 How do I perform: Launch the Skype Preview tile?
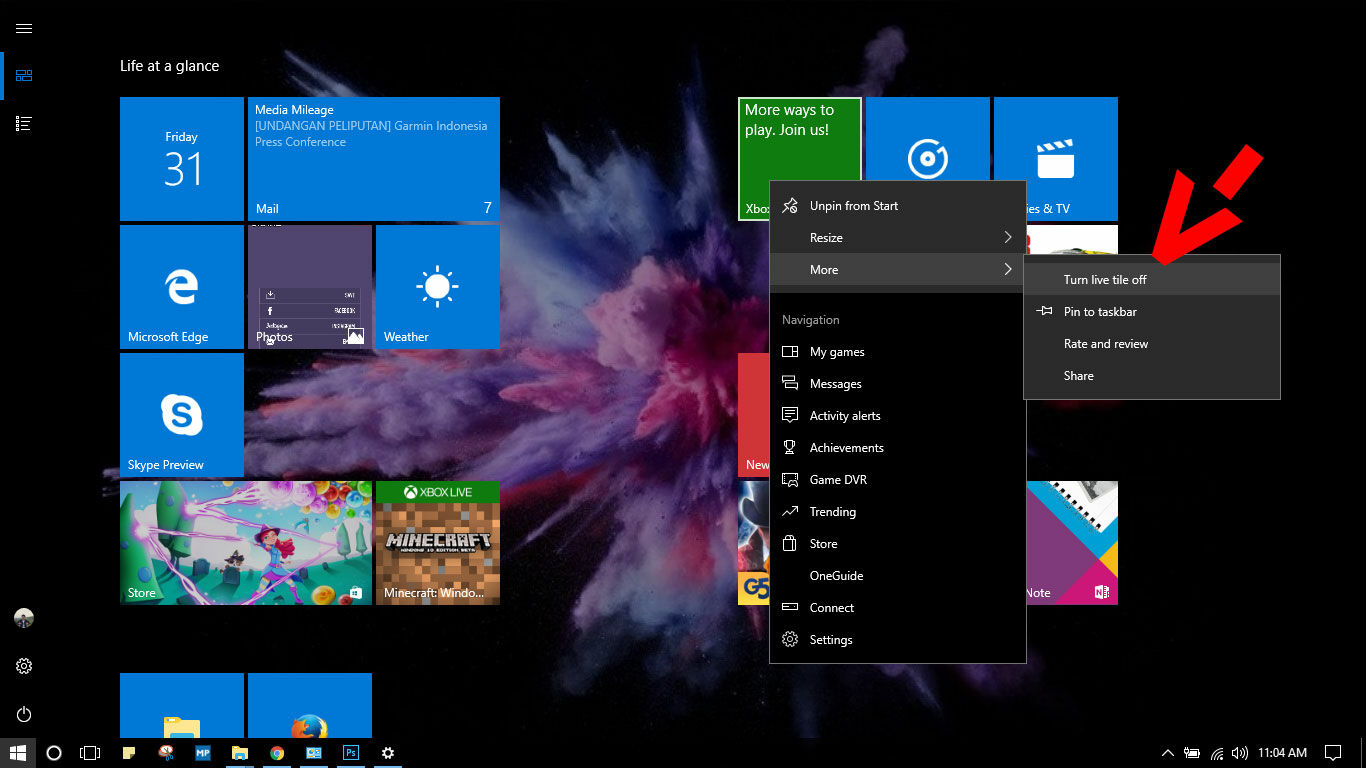182,415
